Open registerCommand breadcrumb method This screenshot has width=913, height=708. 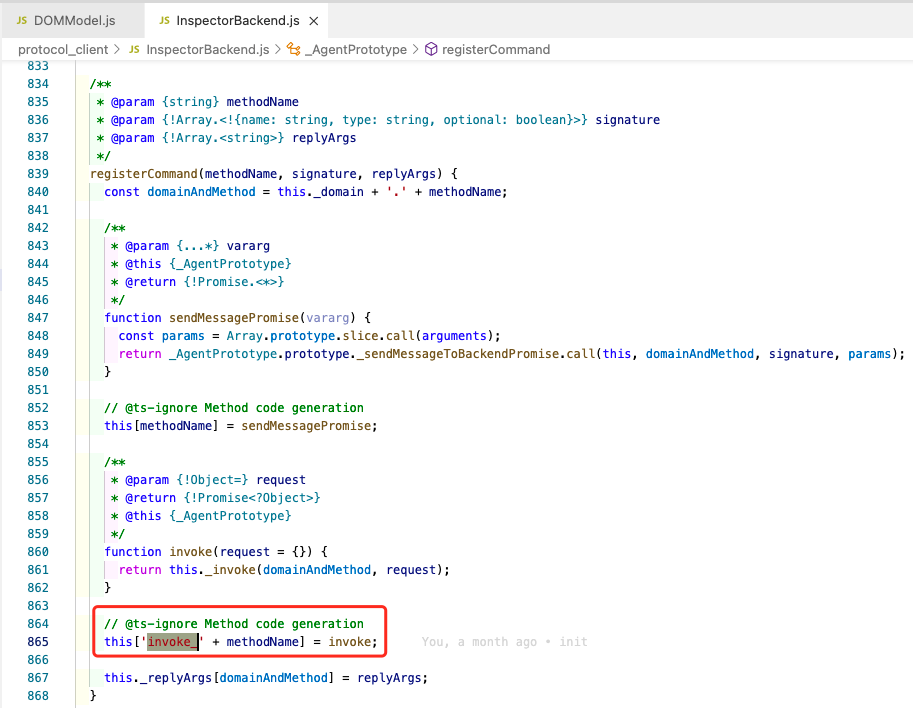(x=496, y=49)
